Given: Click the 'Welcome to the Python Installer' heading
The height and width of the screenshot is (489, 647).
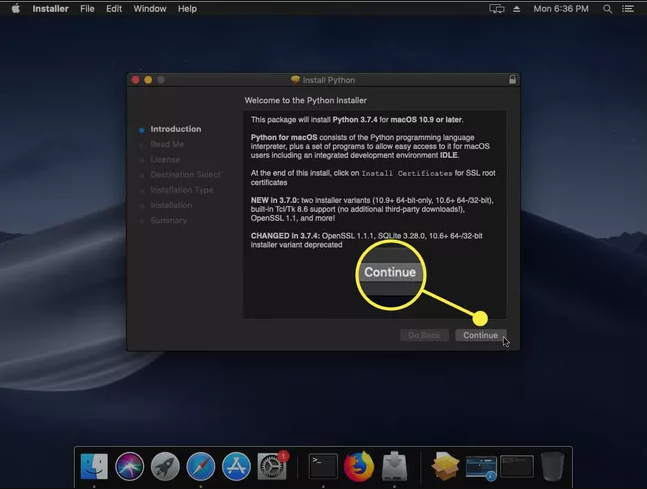Looking at the screenshot, I should pyautogui.click(x=305, y=100).
